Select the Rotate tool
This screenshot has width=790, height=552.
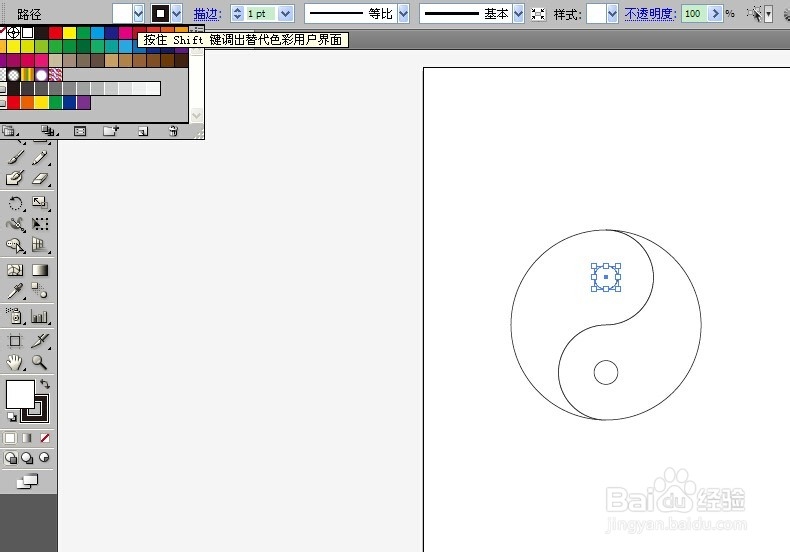tap(15, 203)
